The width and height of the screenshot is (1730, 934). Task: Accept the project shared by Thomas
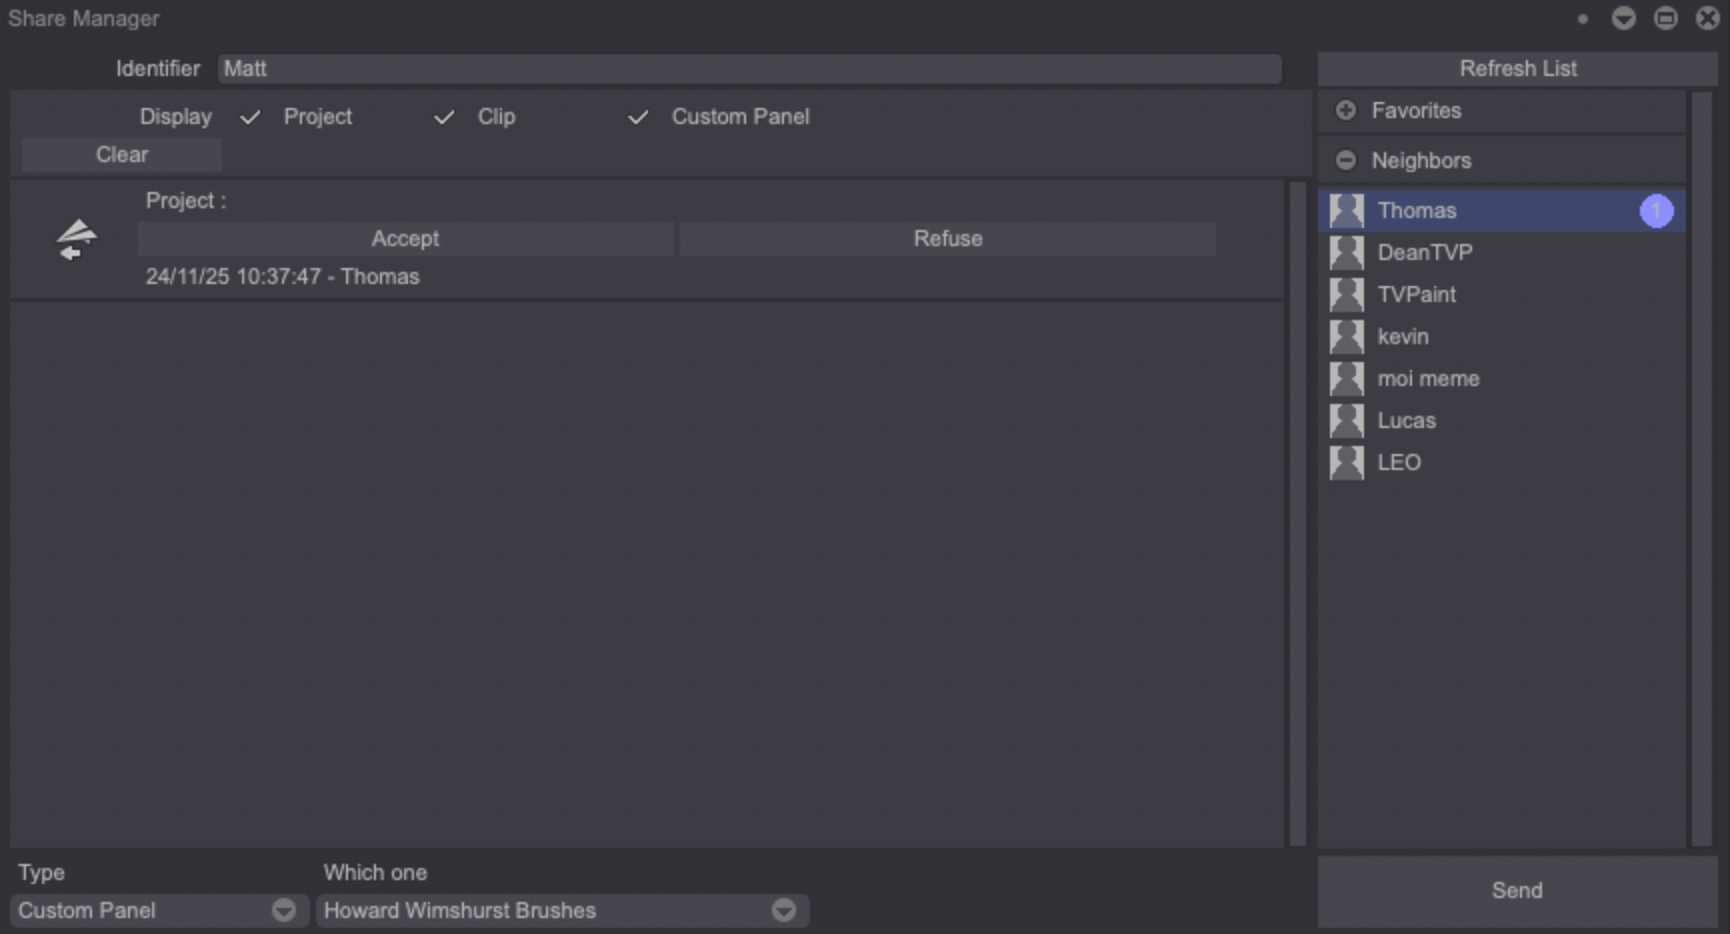(405, 239)
